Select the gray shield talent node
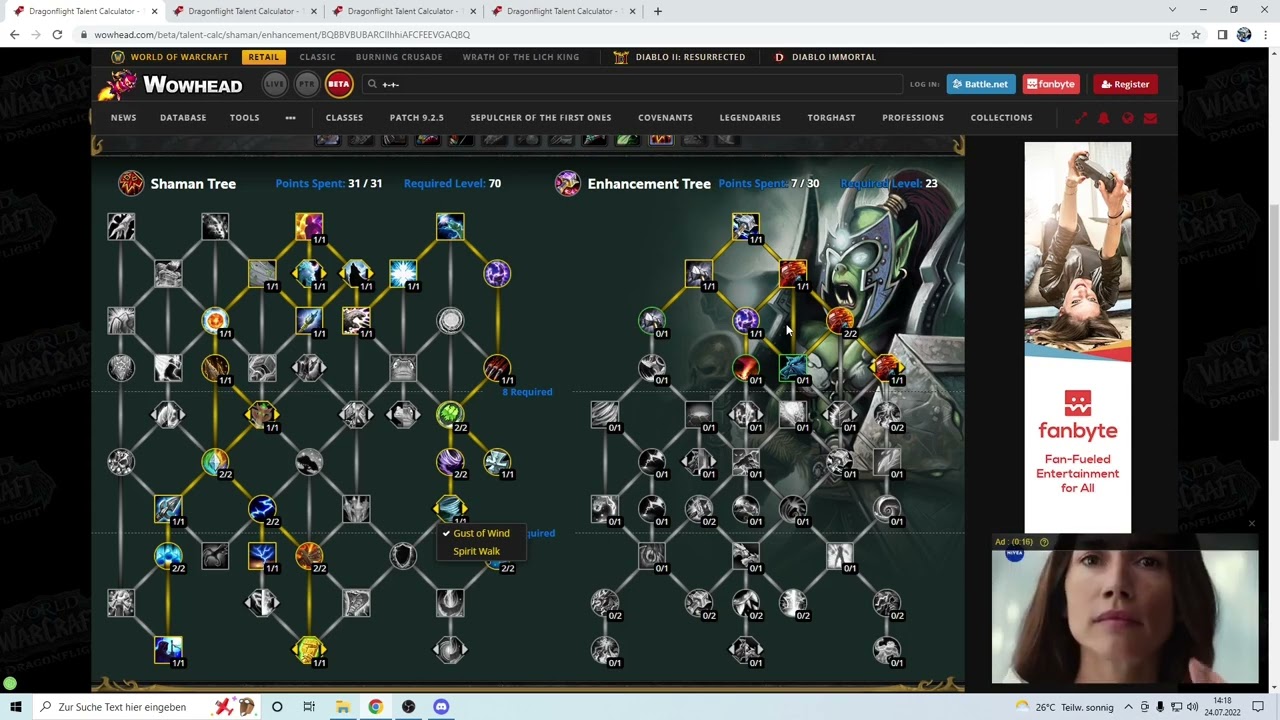The image size is (1280, 720). 403,555
